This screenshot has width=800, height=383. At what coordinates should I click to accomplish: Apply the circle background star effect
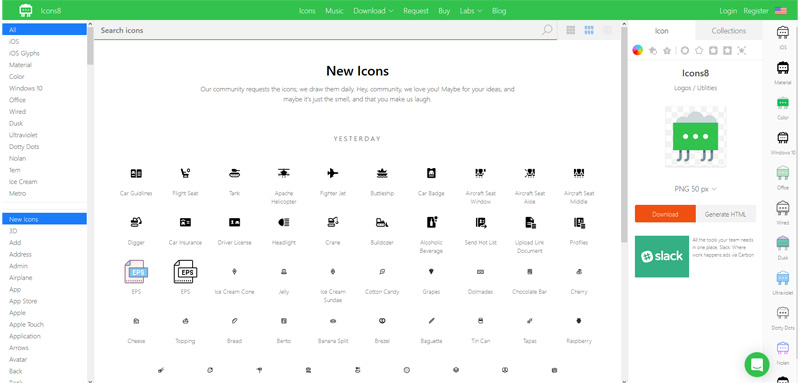pyautogui.click(x=685, y=50)
